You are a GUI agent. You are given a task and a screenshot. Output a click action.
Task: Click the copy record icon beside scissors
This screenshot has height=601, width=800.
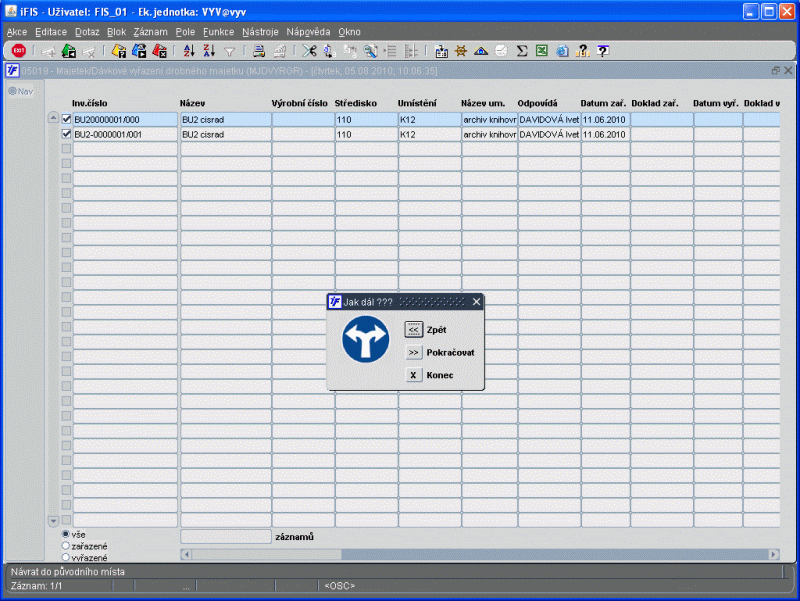click(330, 51)
